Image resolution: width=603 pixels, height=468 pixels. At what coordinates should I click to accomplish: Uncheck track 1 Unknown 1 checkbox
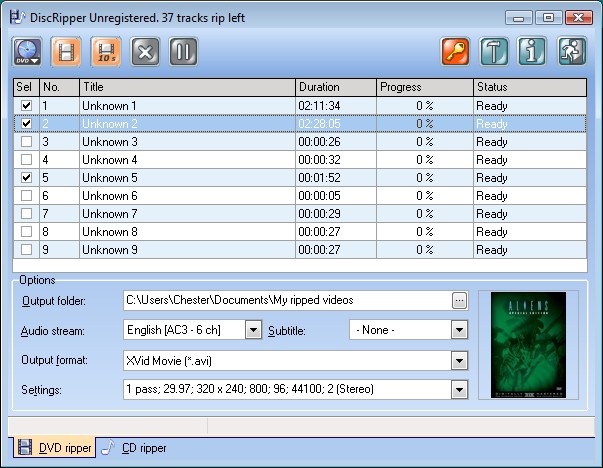pyautogui.click(x=26, y=106)
